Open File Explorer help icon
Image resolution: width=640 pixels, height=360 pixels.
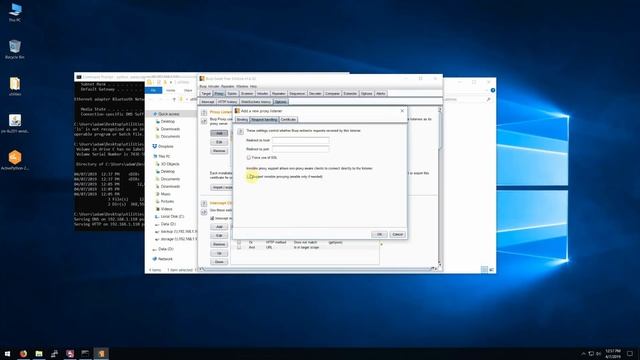pos(493,90)
